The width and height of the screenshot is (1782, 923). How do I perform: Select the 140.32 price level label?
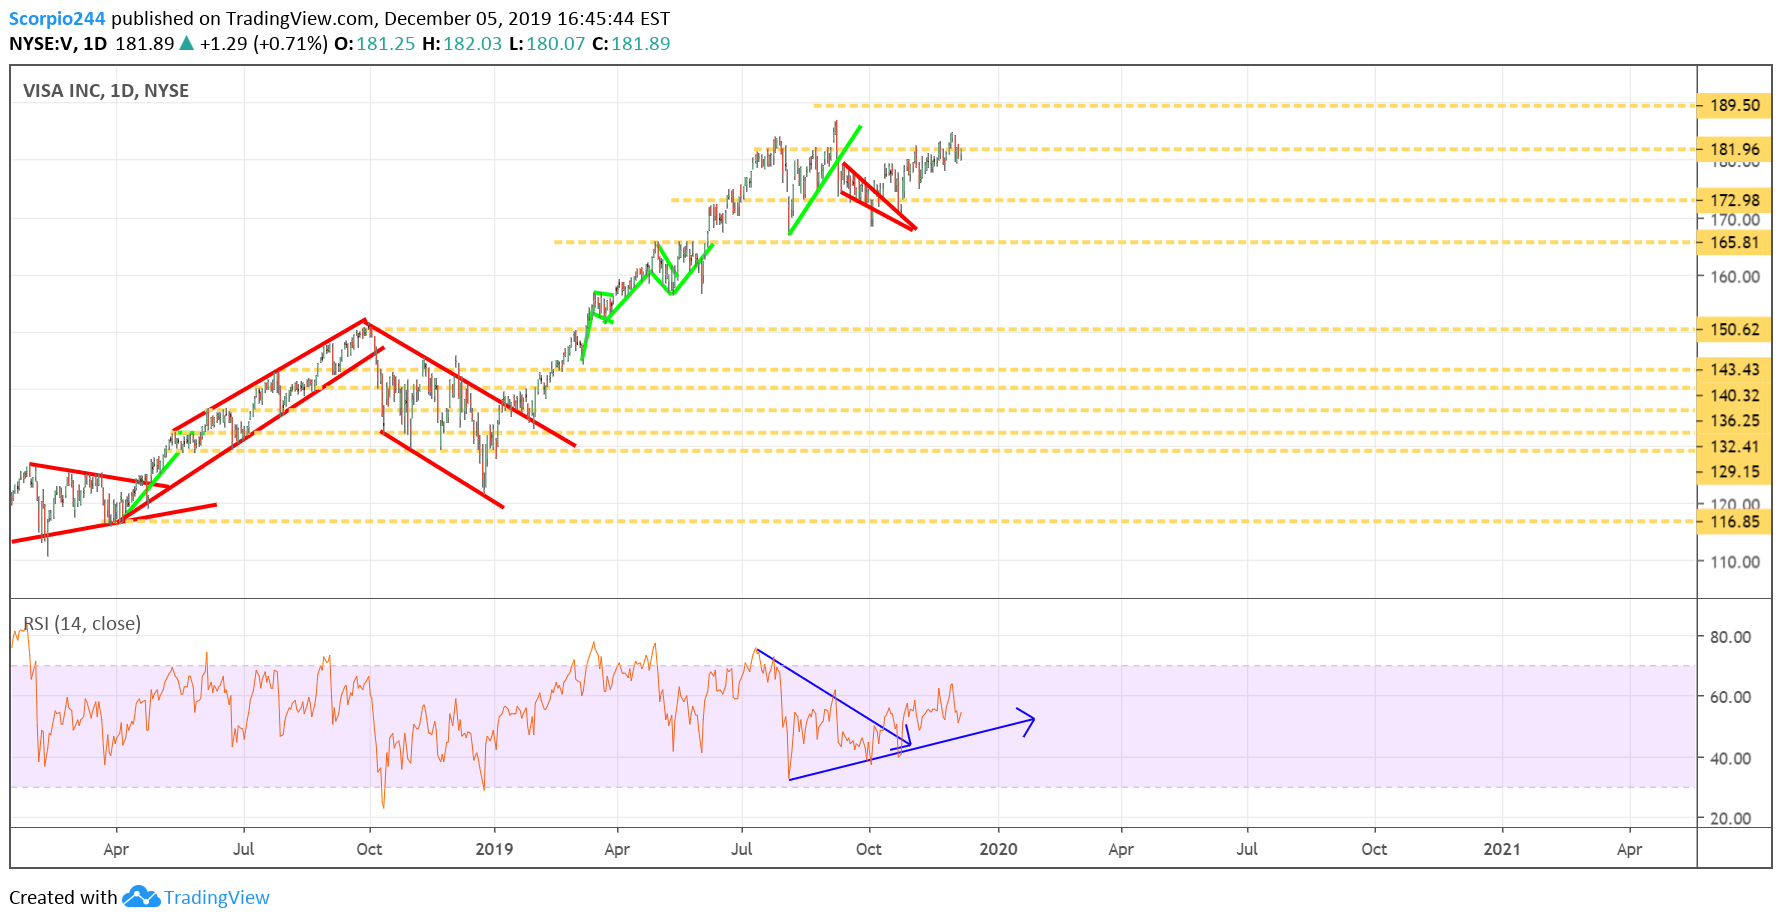1734,395
